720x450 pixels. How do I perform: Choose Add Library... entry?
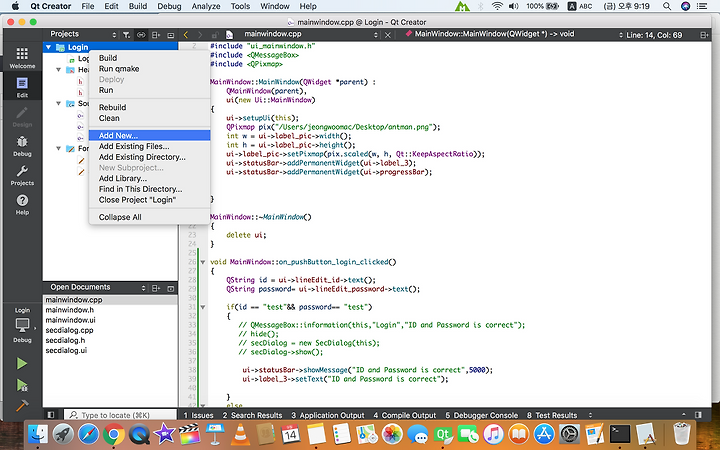coord(150,178)
